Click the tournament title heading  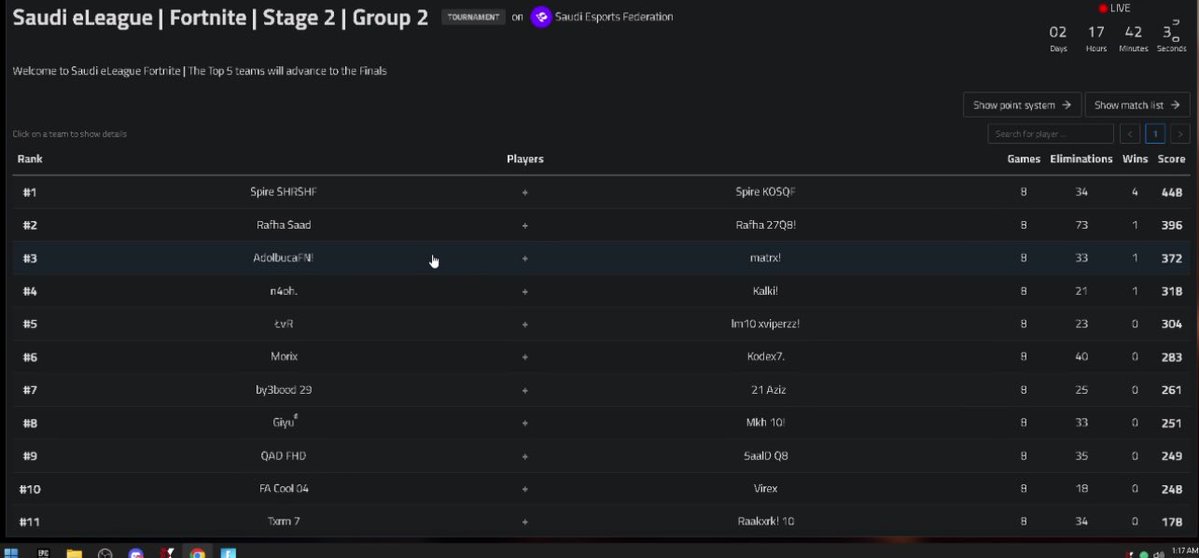pyautogui.click(x=220, y=18)
